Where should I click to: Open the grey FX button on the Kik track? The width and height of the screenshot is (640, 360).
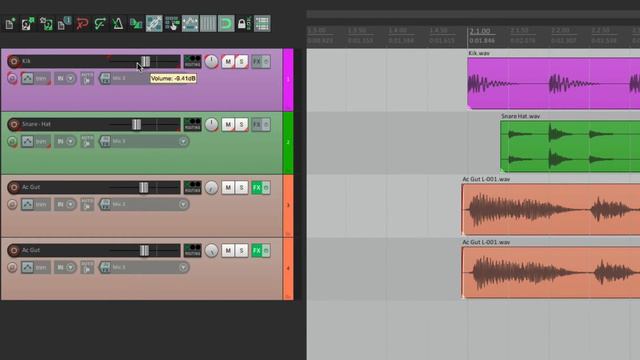pos(256,62)
